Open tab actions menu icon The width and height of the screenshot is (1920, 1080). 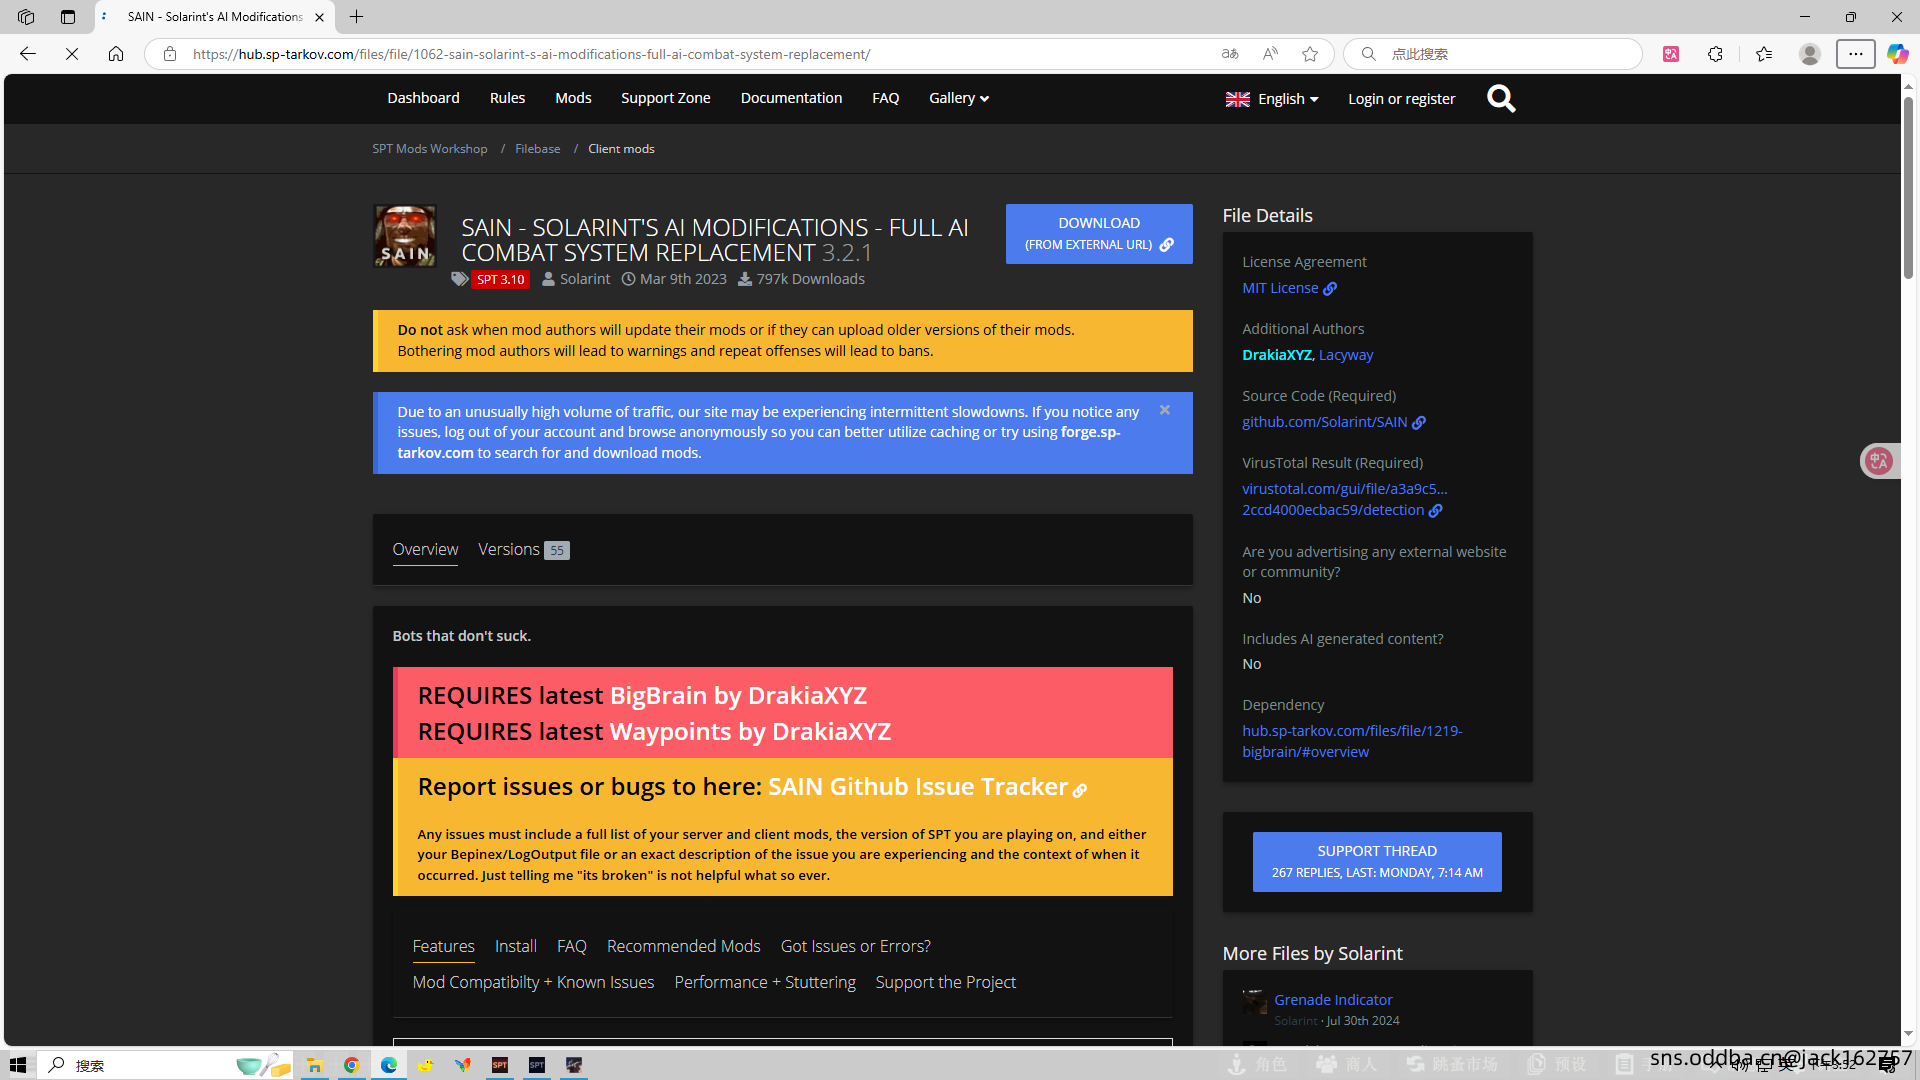(x=67, y=17)
